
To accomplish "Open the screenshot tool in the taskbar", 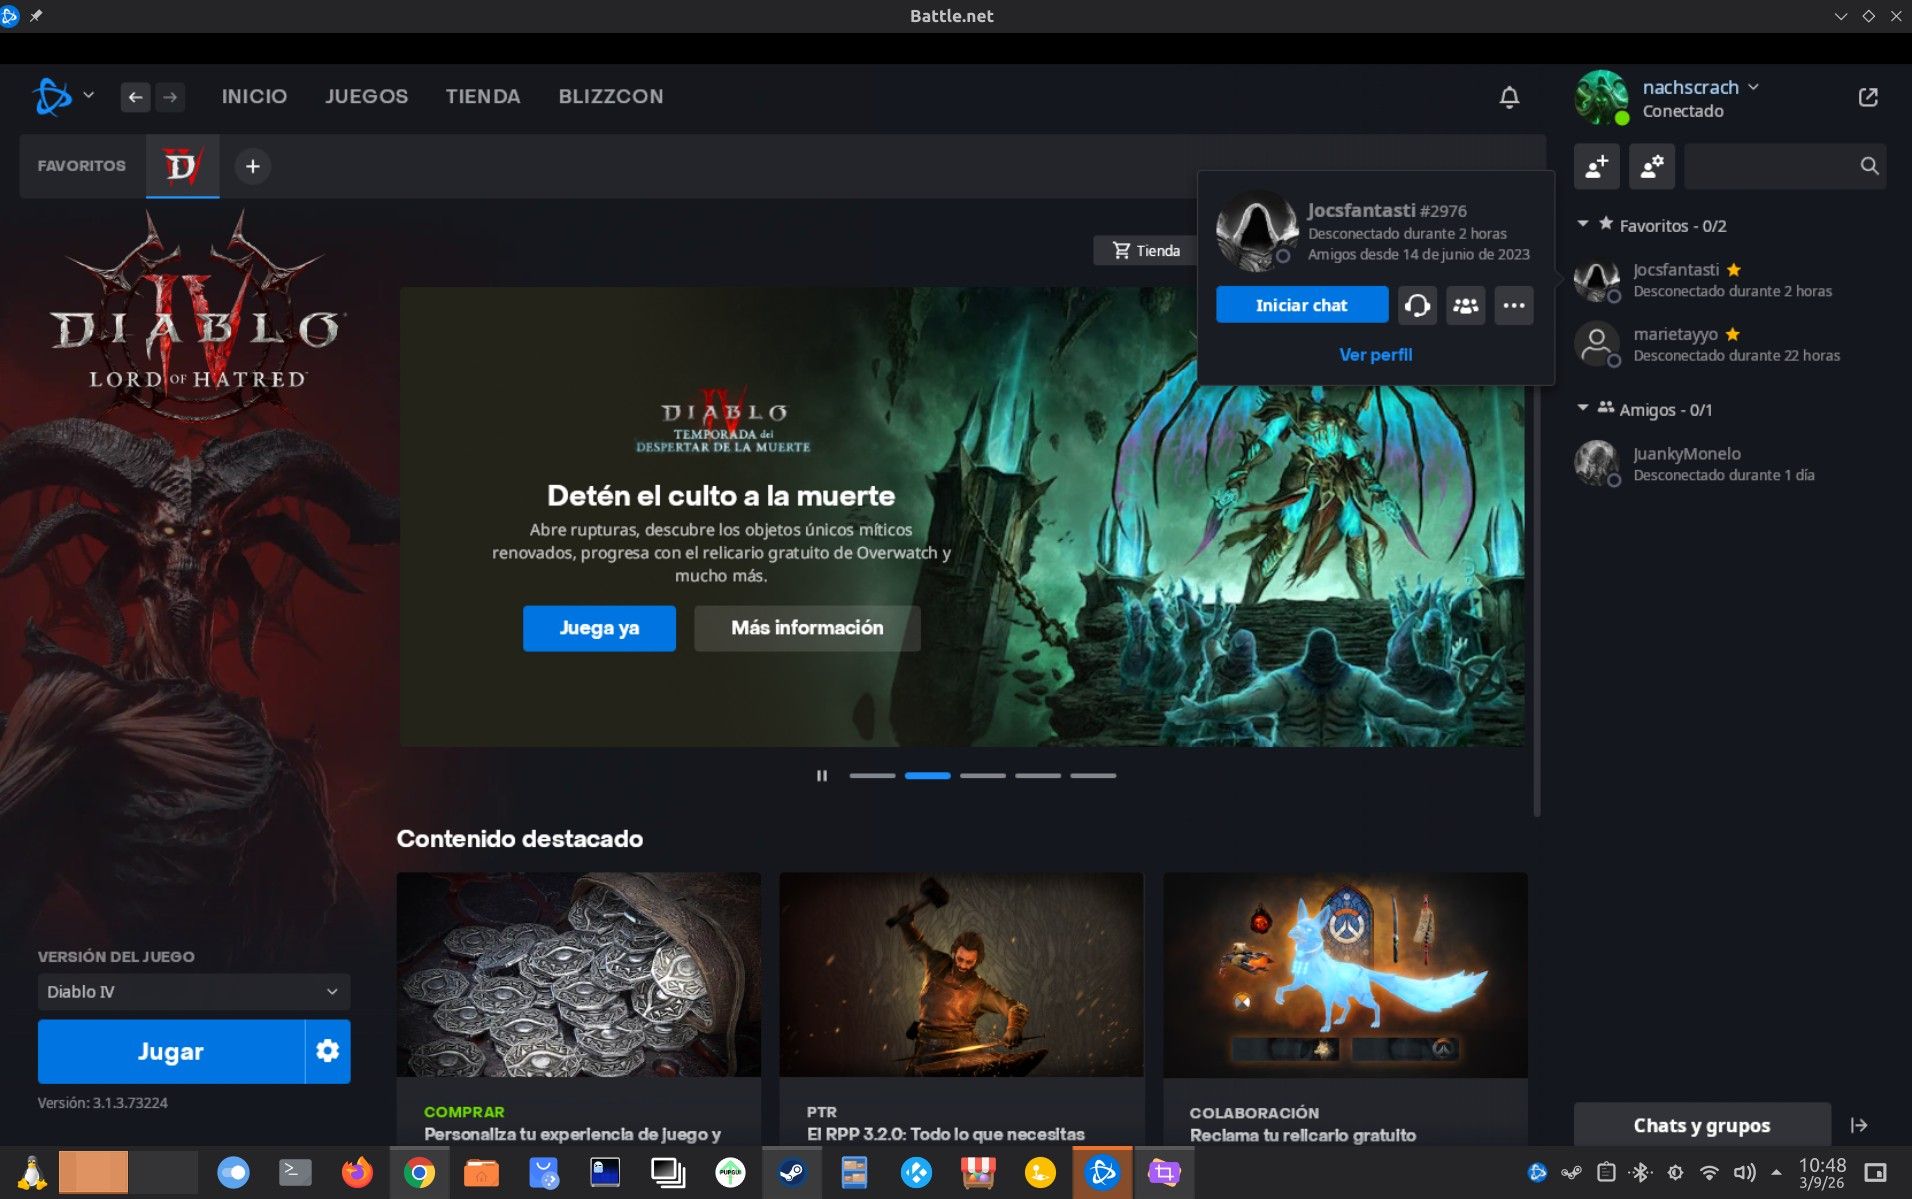I will 1164,1172.
